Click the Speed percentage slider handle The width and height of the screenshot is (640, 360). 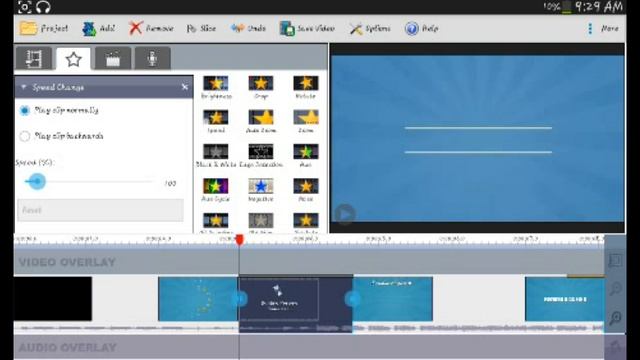point(37,181)
